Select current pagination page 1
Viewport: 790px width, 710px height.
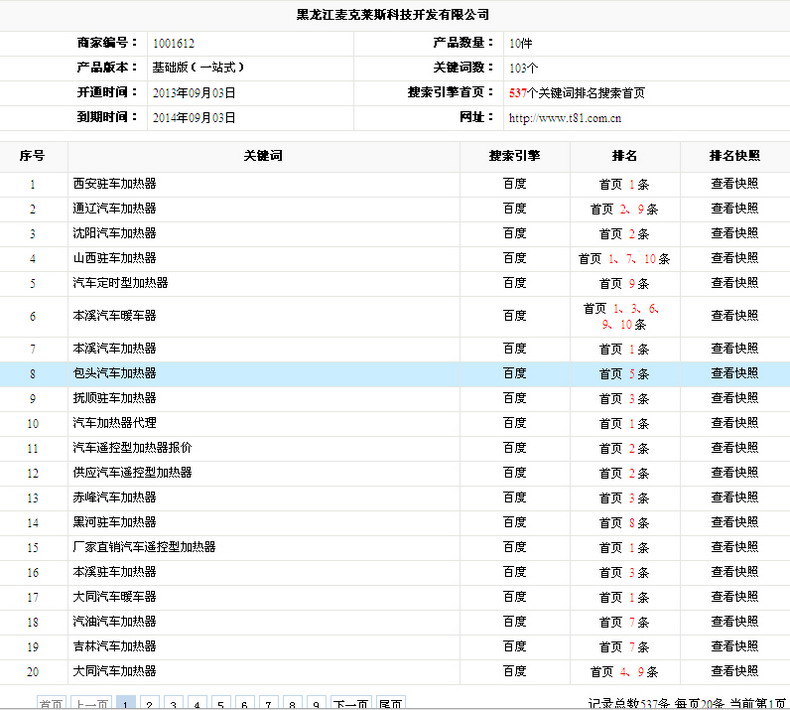point(125,703)
